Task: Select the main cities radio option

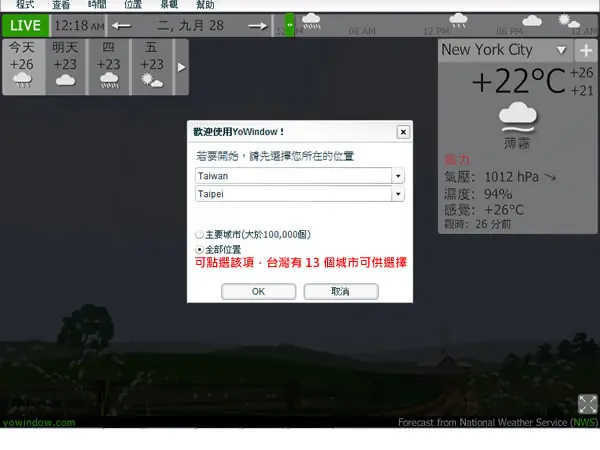Action: pos(199,234)
